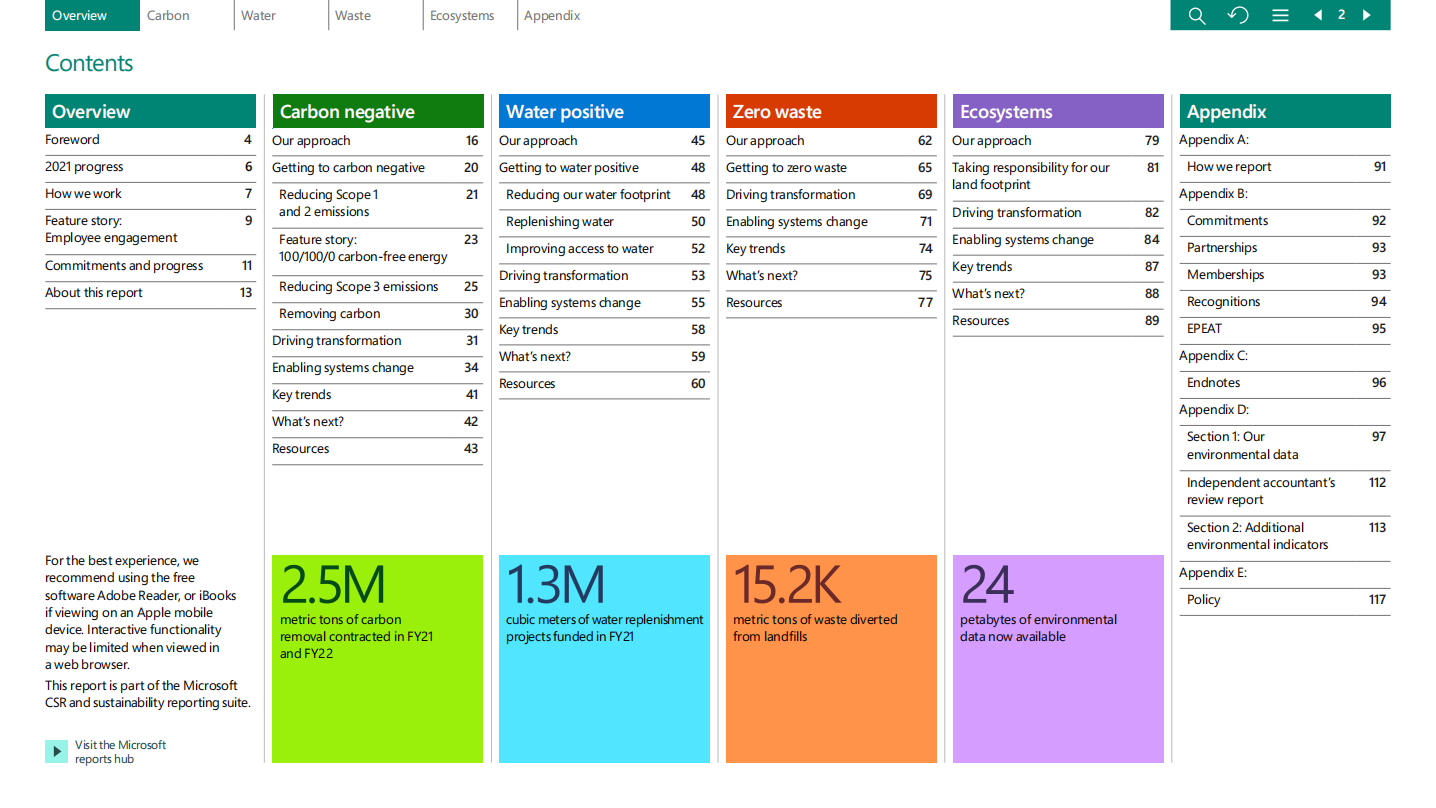Open the hamburger menu icon
Image resolution: width=1436 pixels, height=808 pixels.
point(1280,15)
